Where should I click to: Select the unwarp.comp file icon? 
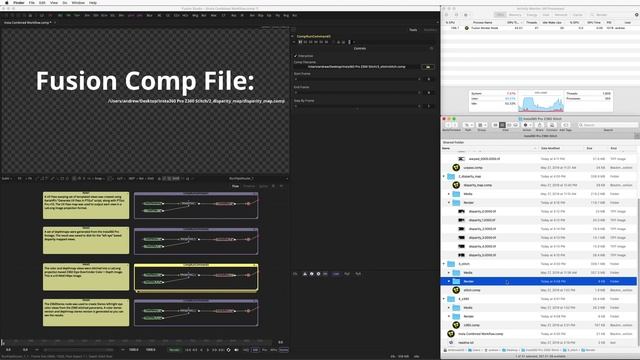click(x=456, y=167)
